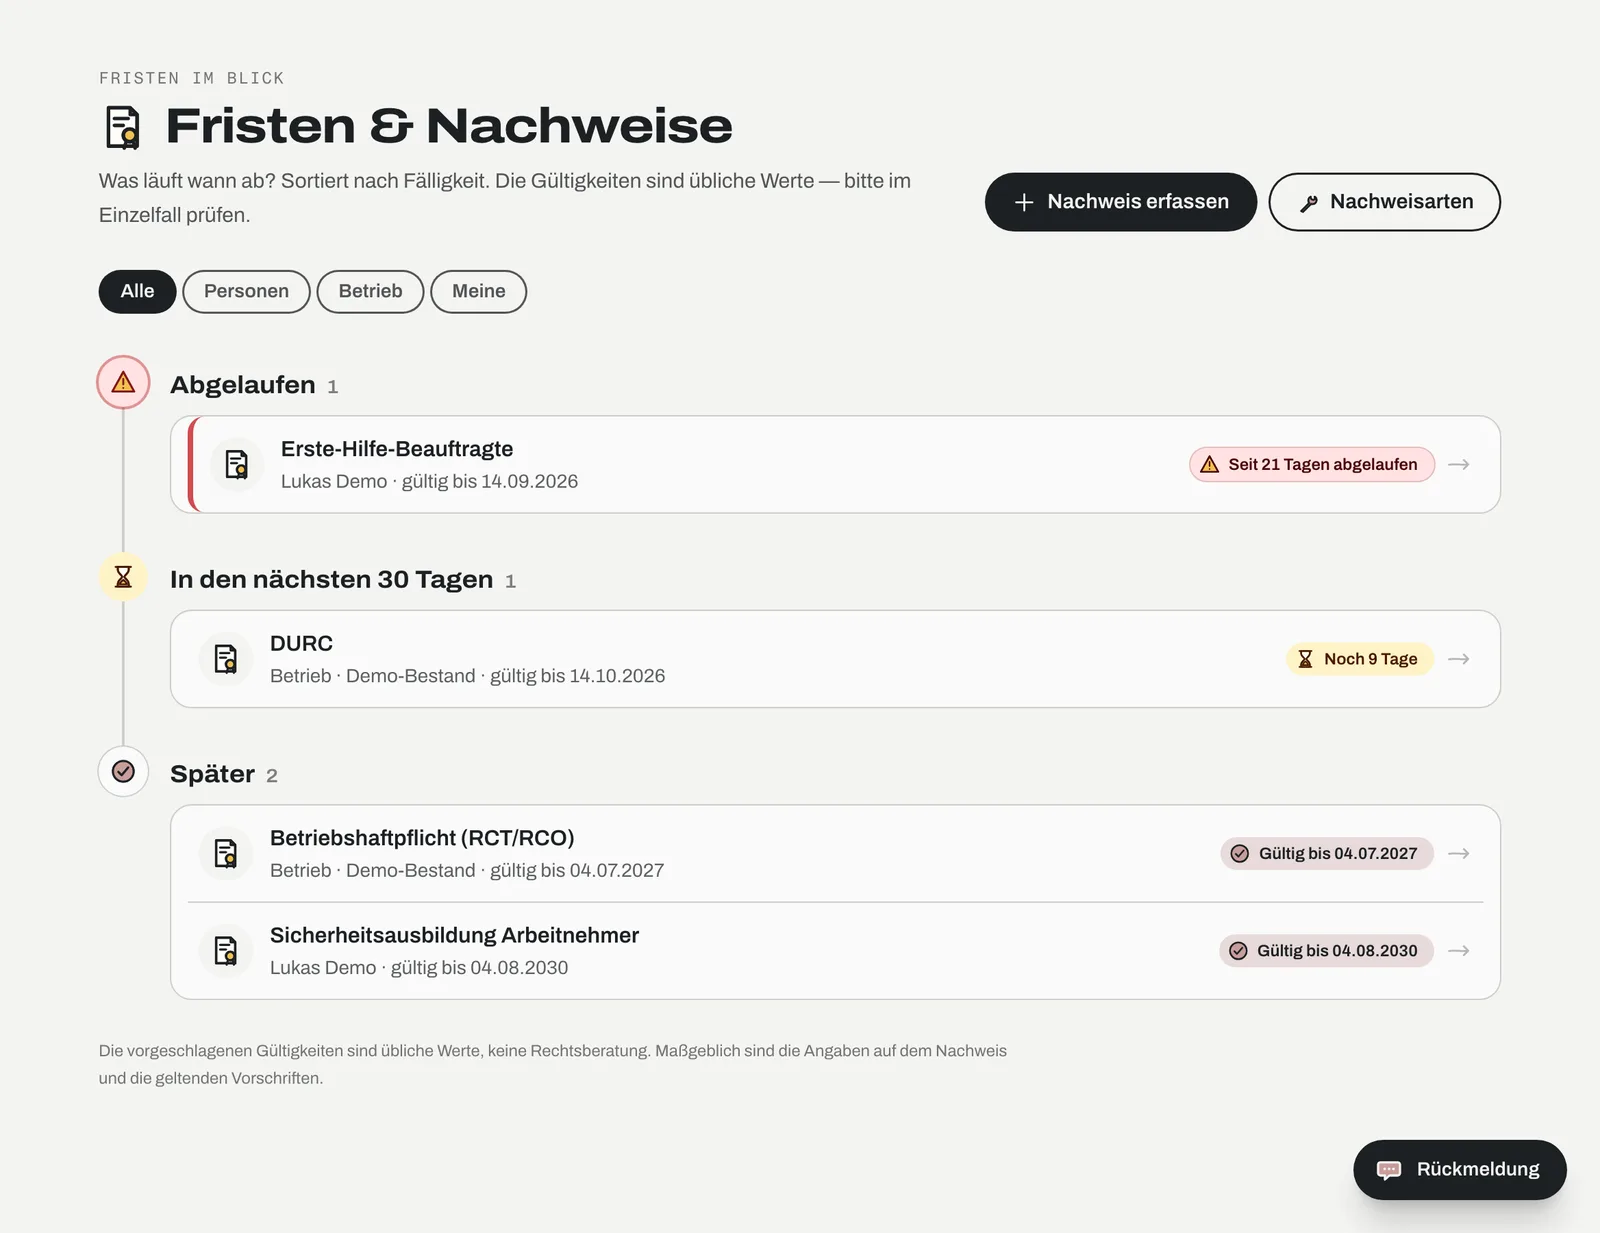
Task: Click the document icon of Betriebshaftpflicht (RCT/RCO)
Action: pos(226,854)
